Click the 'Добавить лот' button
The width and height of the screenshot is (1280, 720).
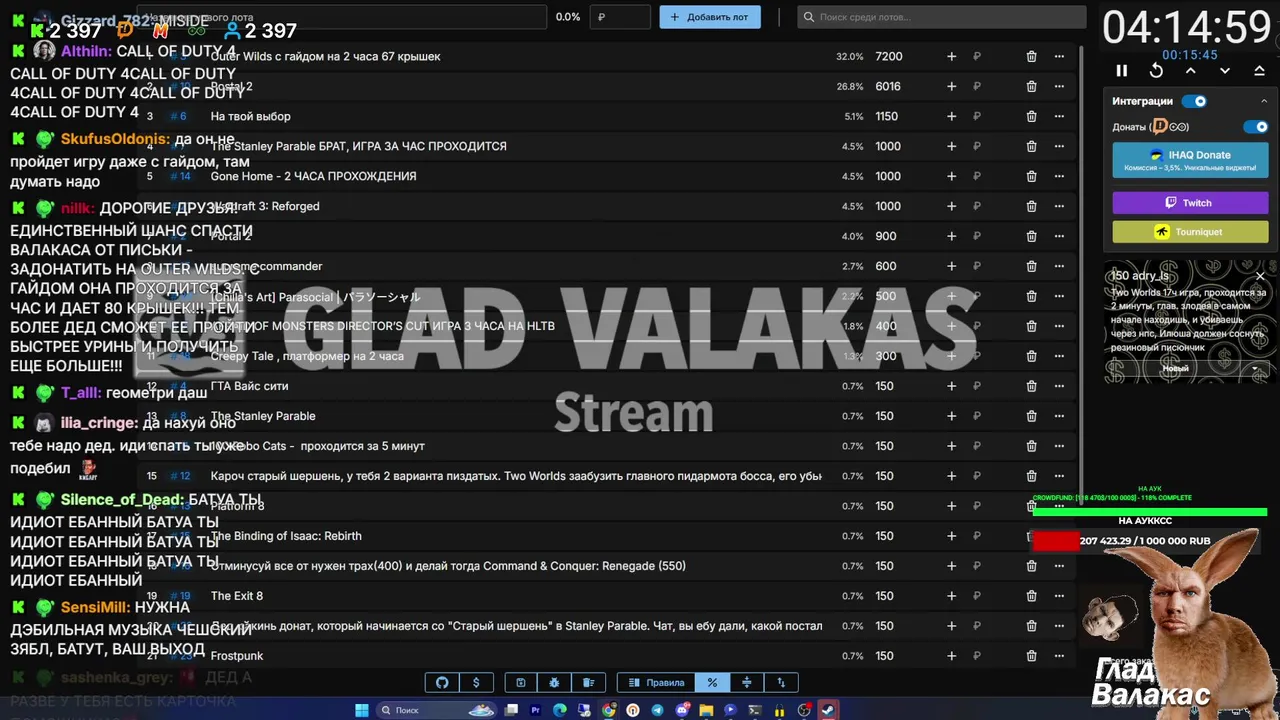710,17
